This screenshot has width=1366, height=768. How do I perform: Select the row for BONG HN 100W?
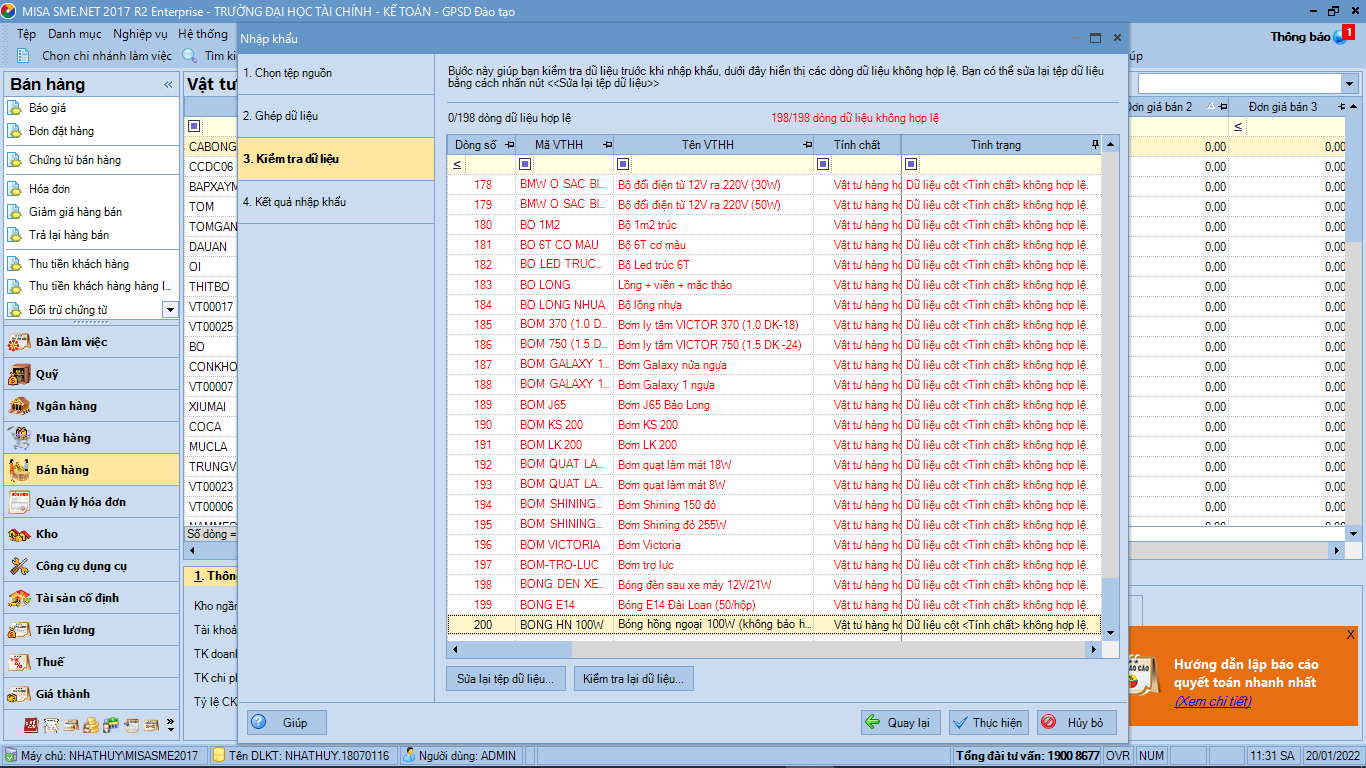coord(774,625)
